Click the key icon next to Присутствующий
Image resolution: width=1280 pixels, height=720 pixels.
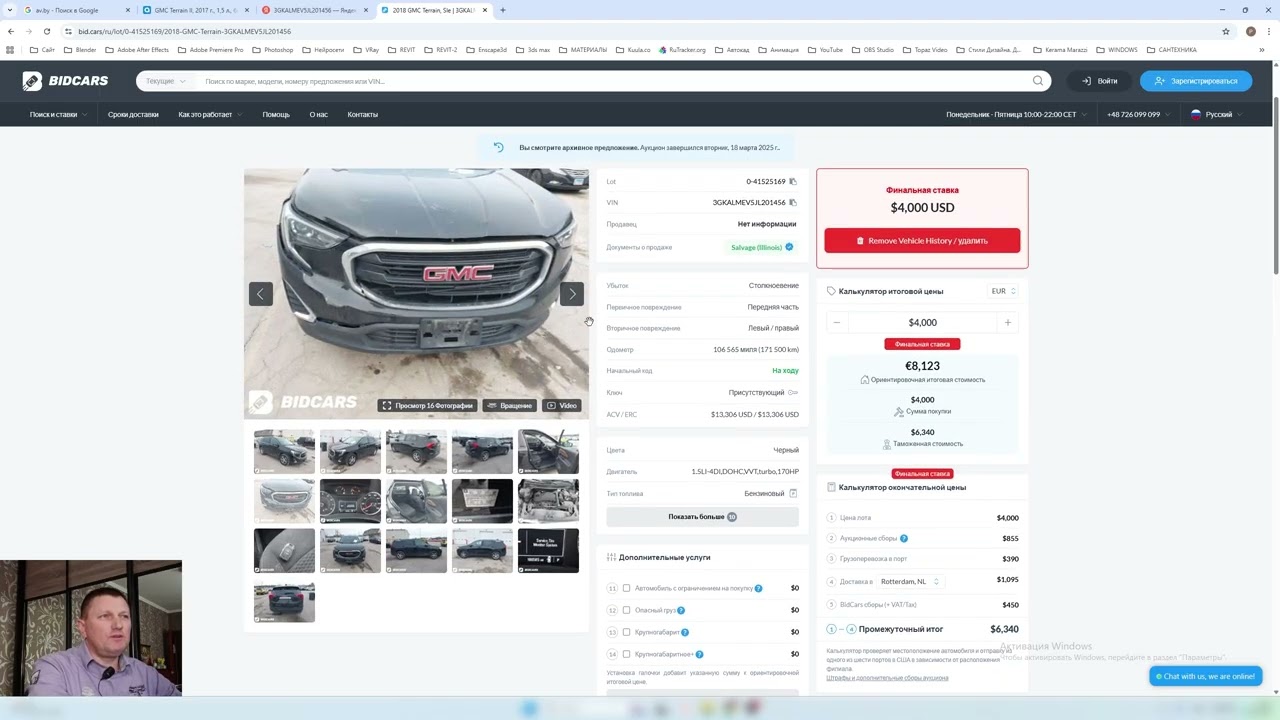click(x=793, y=393)
